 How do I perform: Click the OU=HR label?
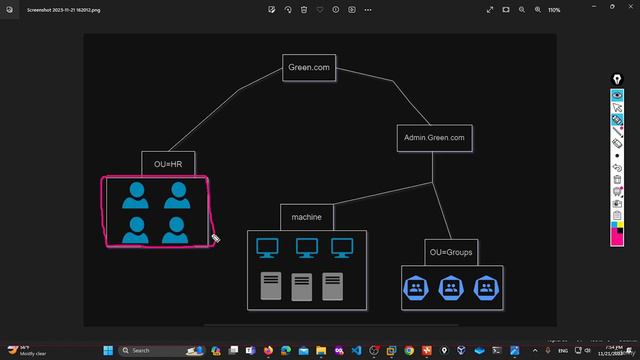(168, 164)
